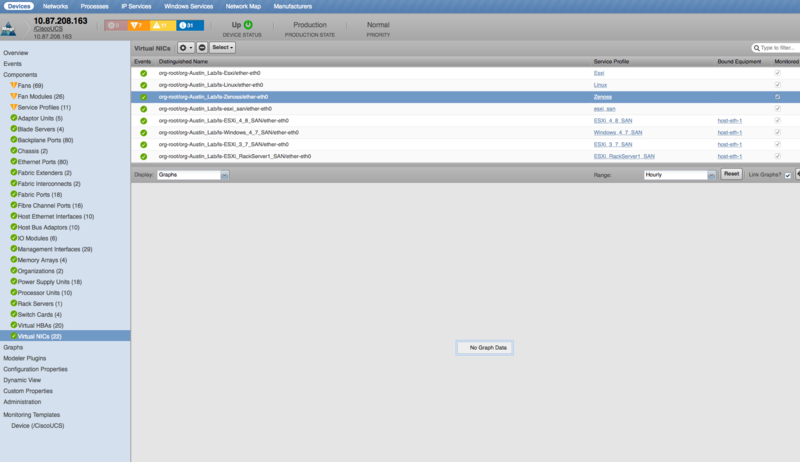800x462 pixels.
Task: Click status icon for Esxi/ether-eth0 row
Action: [143, 73]
